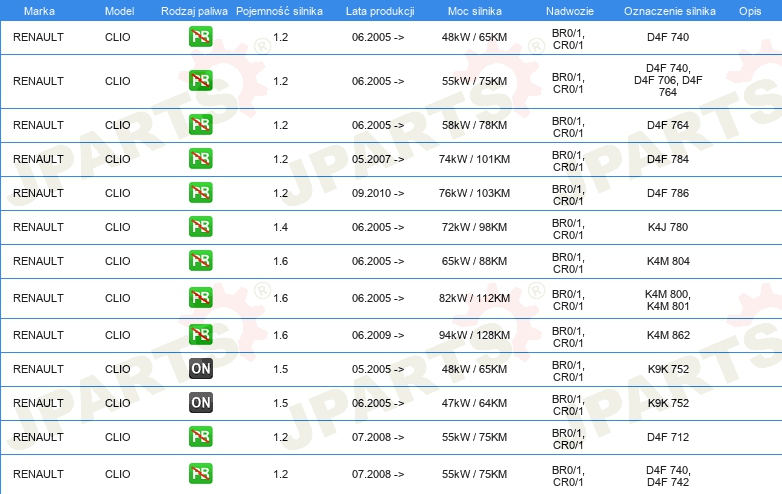Click the petrol icon in the K4M 804 row
This screenshot has height=494, width=782.
(x=200, y=261)
